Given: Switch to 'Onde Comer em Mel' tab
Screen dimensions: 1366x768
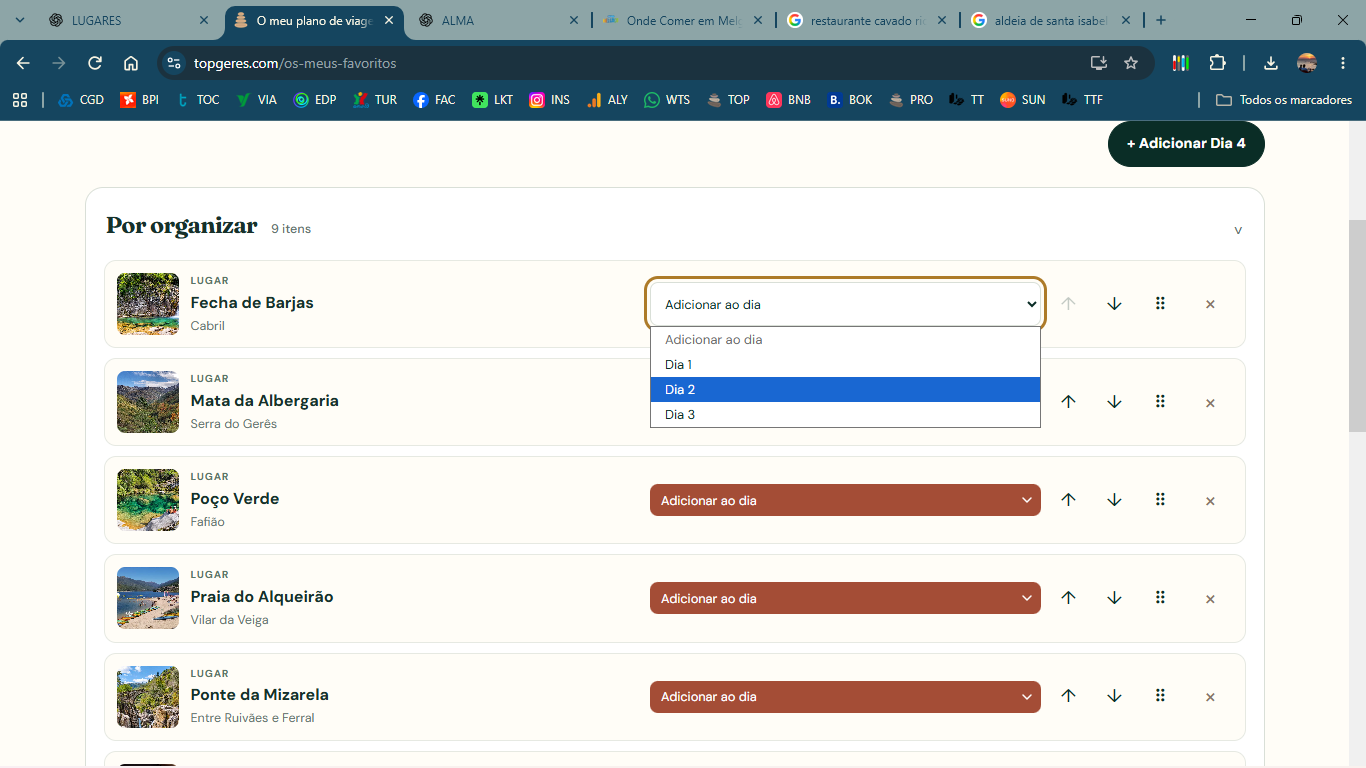Looking at the screenshot, I should tap(681, 20).
